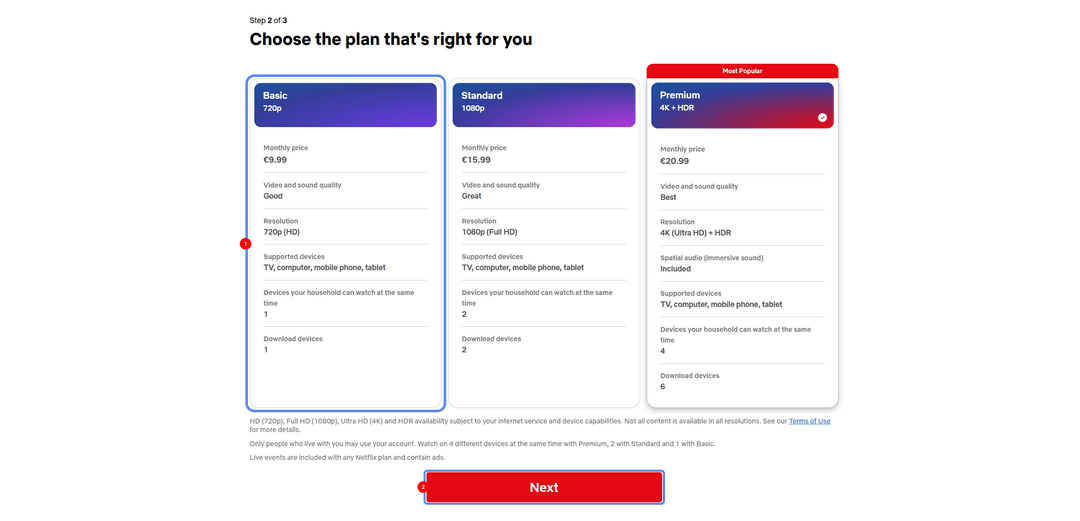Click the "Choose the plan that's right" heading
This screenshot has height=521, width=1080.
pos(391,39)
